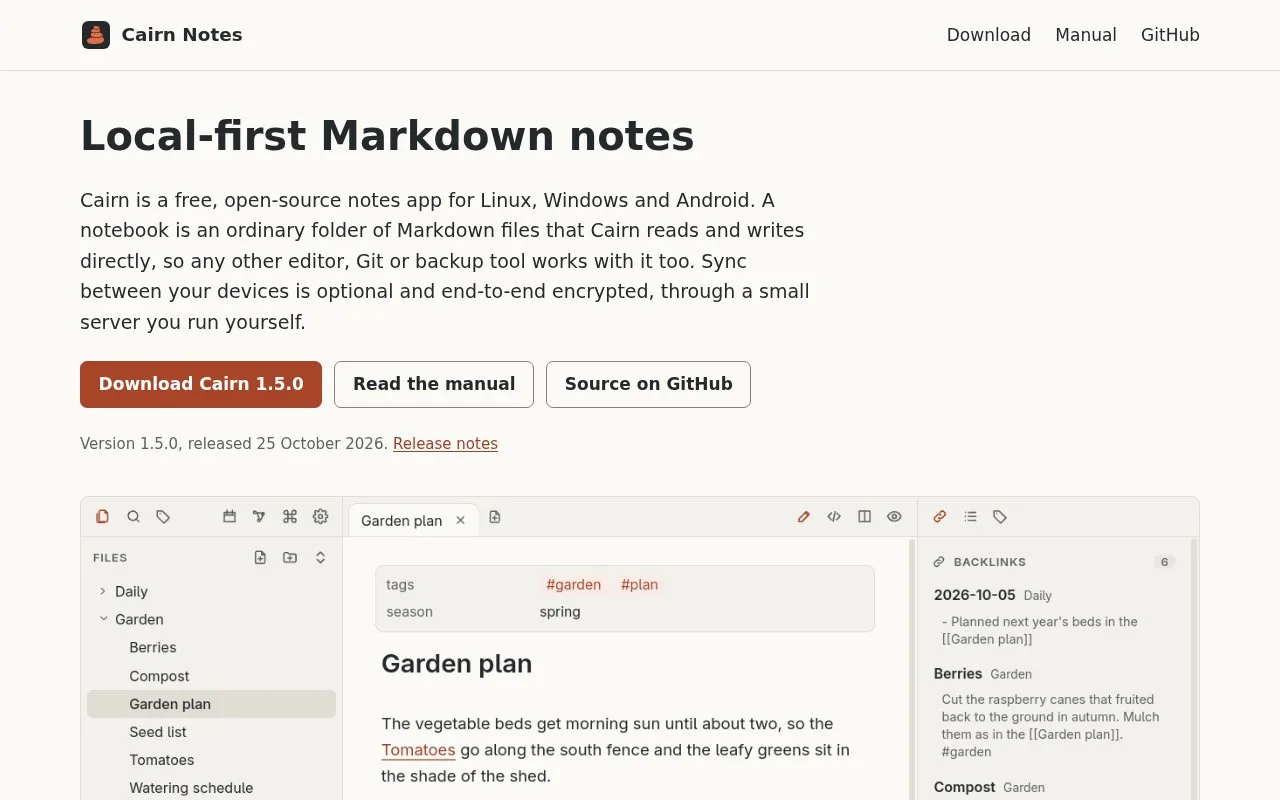This screenshot has width=1280, height=800.
Task: Open Manual in the top navigation
Action: click(x=1086, y=35)
